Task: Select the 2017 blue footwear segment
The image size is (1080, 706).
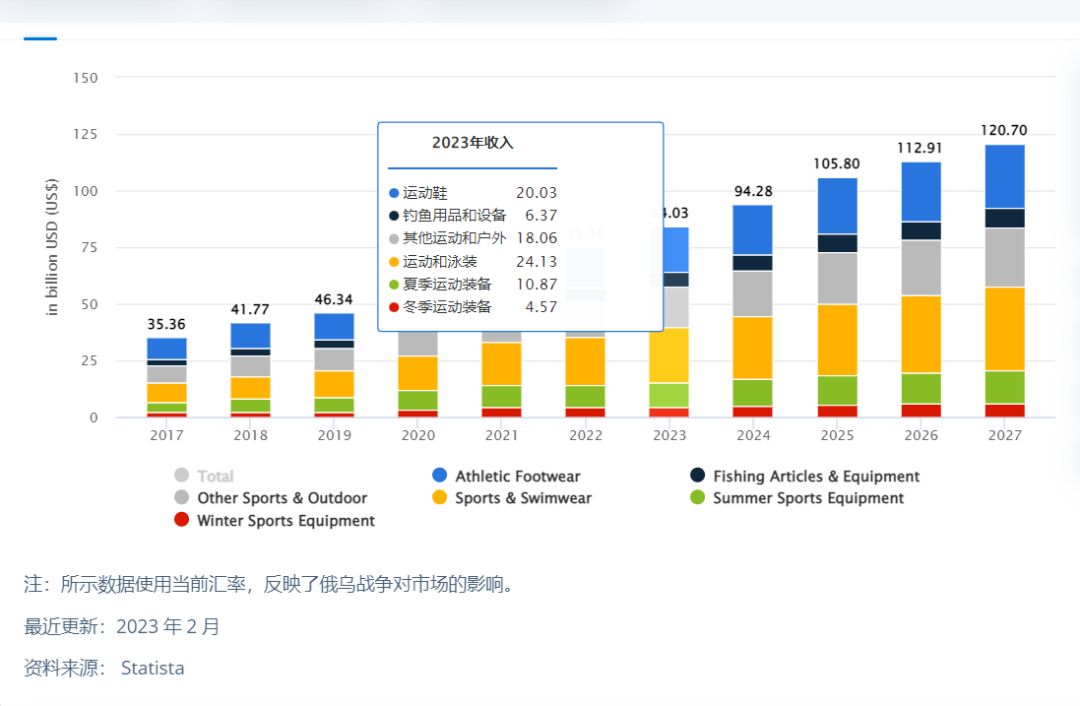Action: pos(167,349)
